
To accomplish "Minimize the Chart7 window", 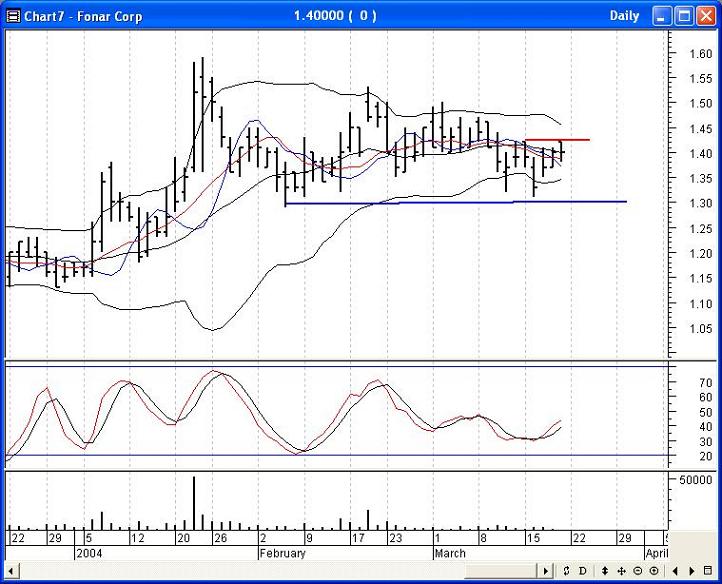I will (662, 16).
